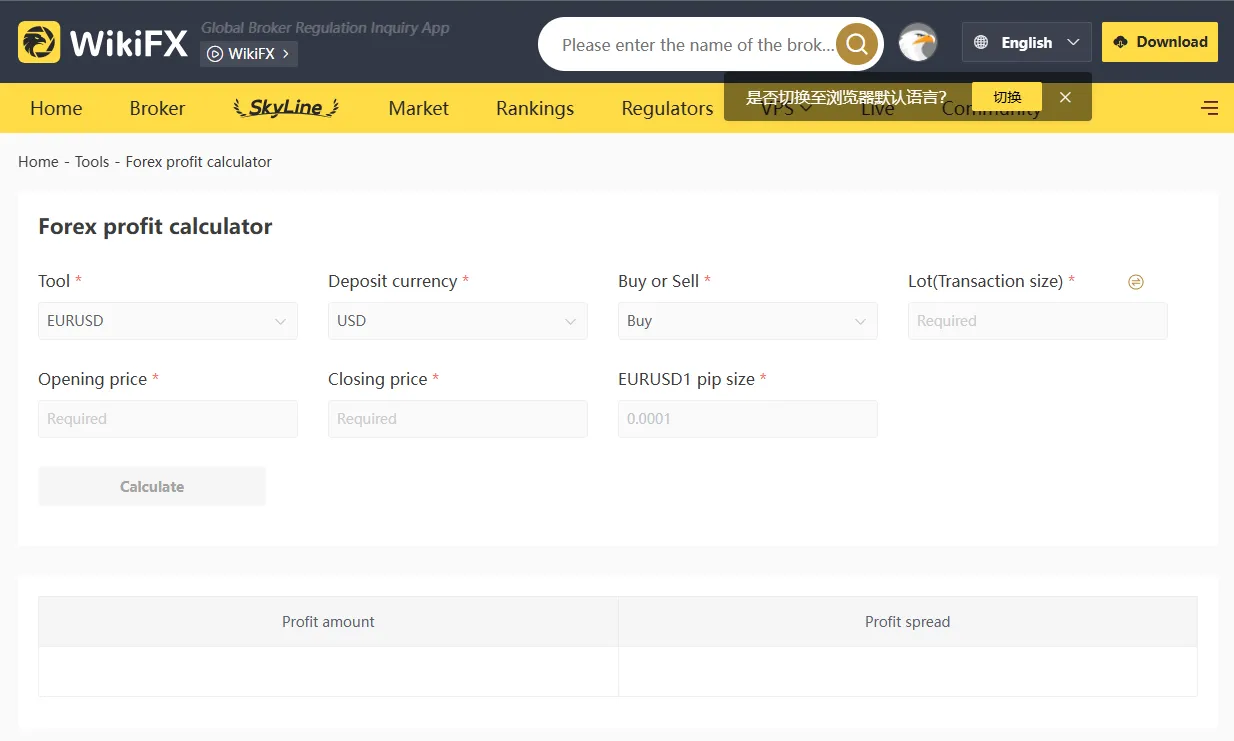The image size is (1234, 741).
Task: Dismiss the language switch prompt
Action: [x=1065, y=97]
